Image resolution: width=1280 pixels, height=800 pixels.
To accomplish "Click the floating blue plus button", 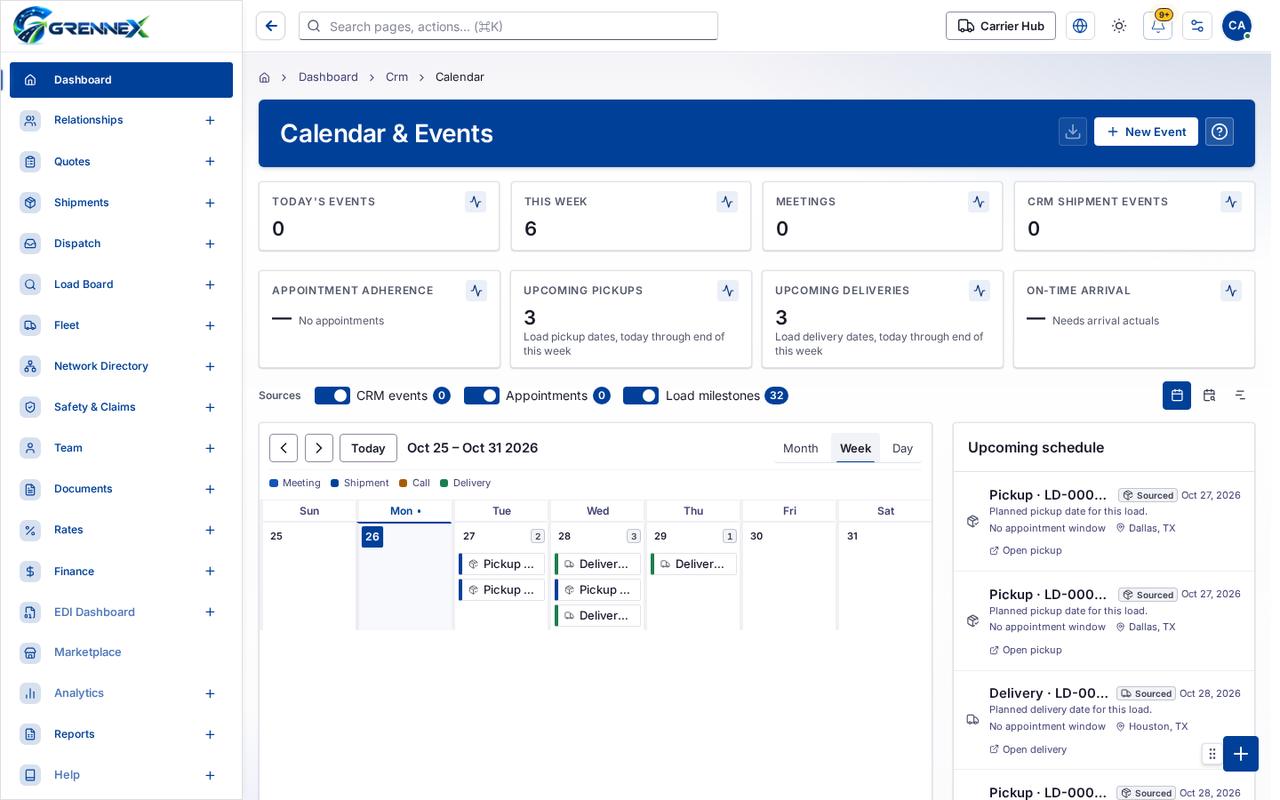I will tap(1241, 754).
